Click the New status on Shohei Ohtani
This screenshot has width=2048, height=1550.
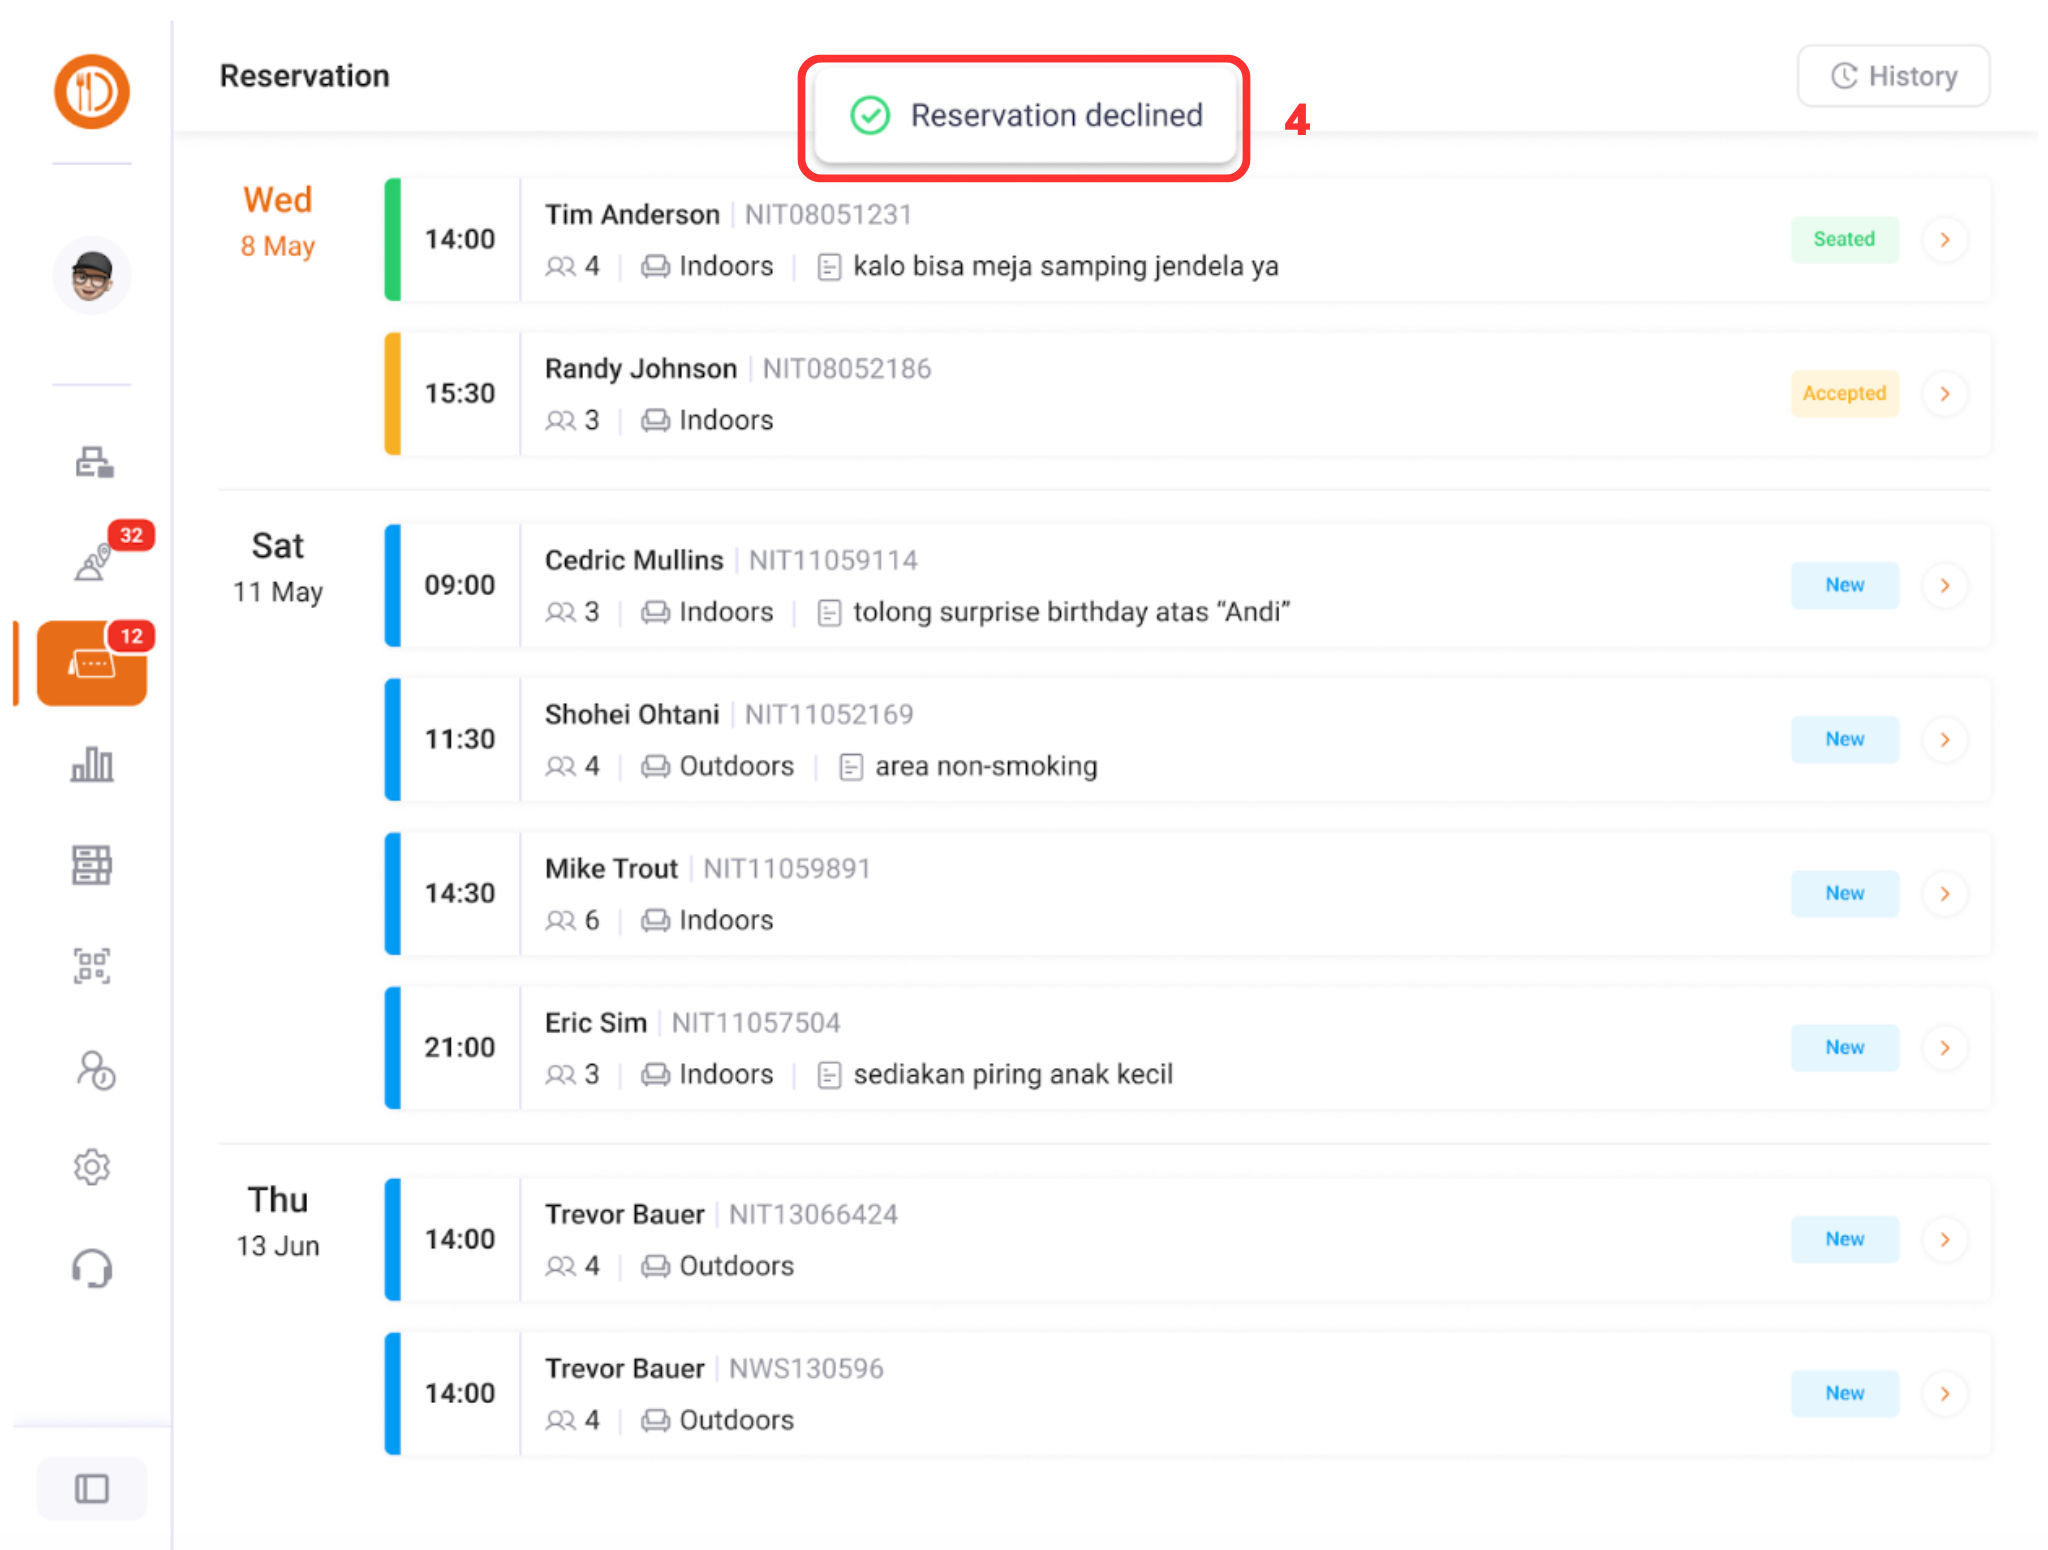(1844, 739)
